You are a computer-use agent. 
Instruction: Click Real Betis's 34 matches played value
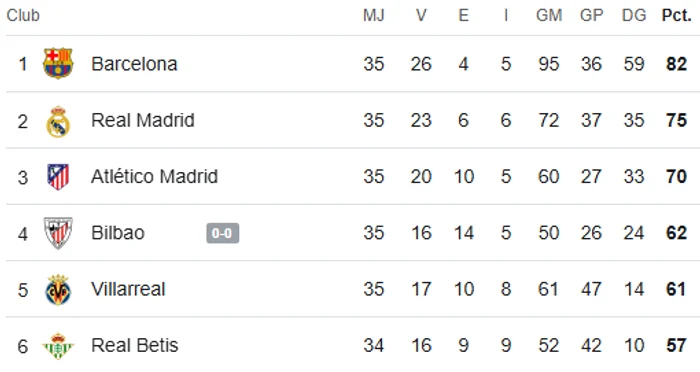click(374, 345)
